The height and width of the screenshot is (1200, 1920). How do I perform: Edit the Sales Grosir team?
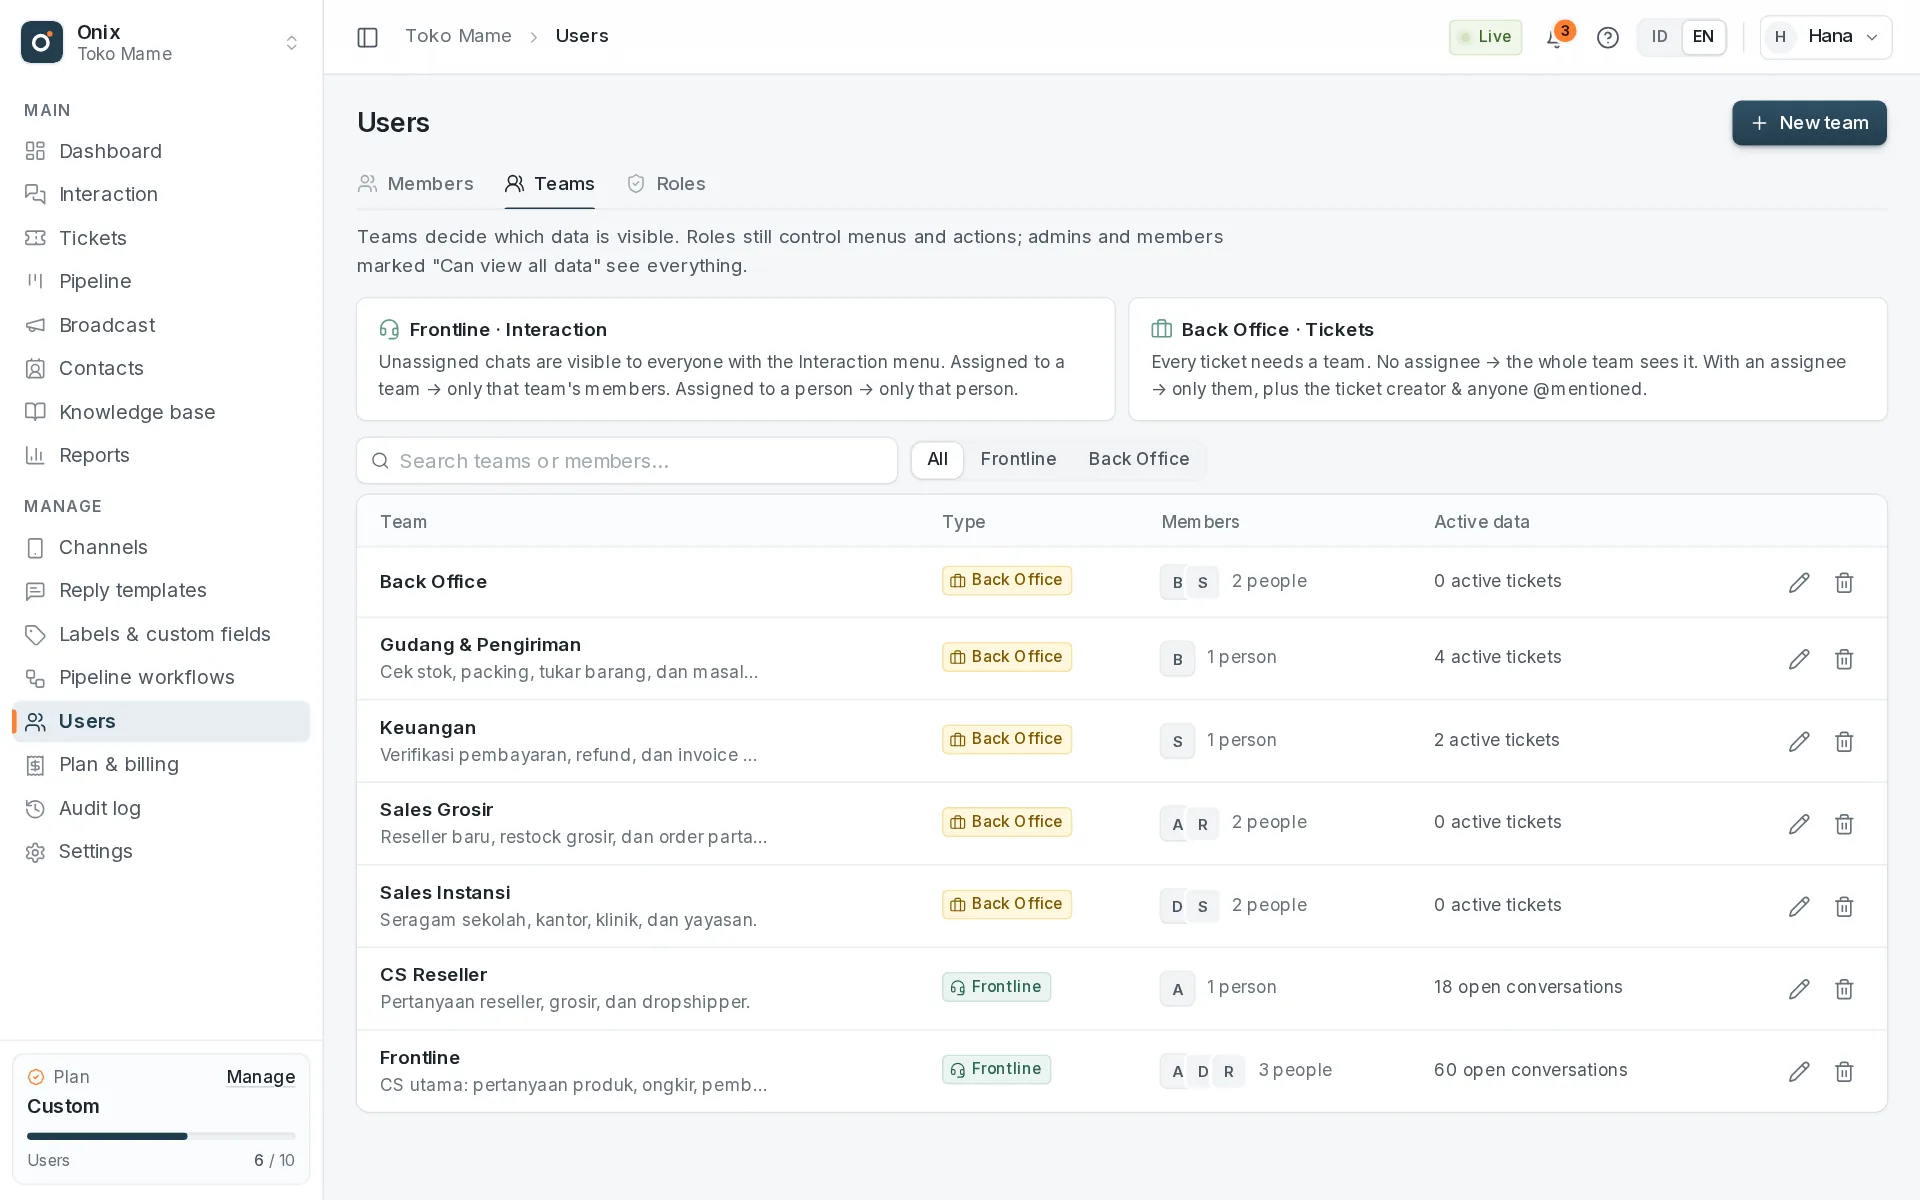coord(1799,824)
